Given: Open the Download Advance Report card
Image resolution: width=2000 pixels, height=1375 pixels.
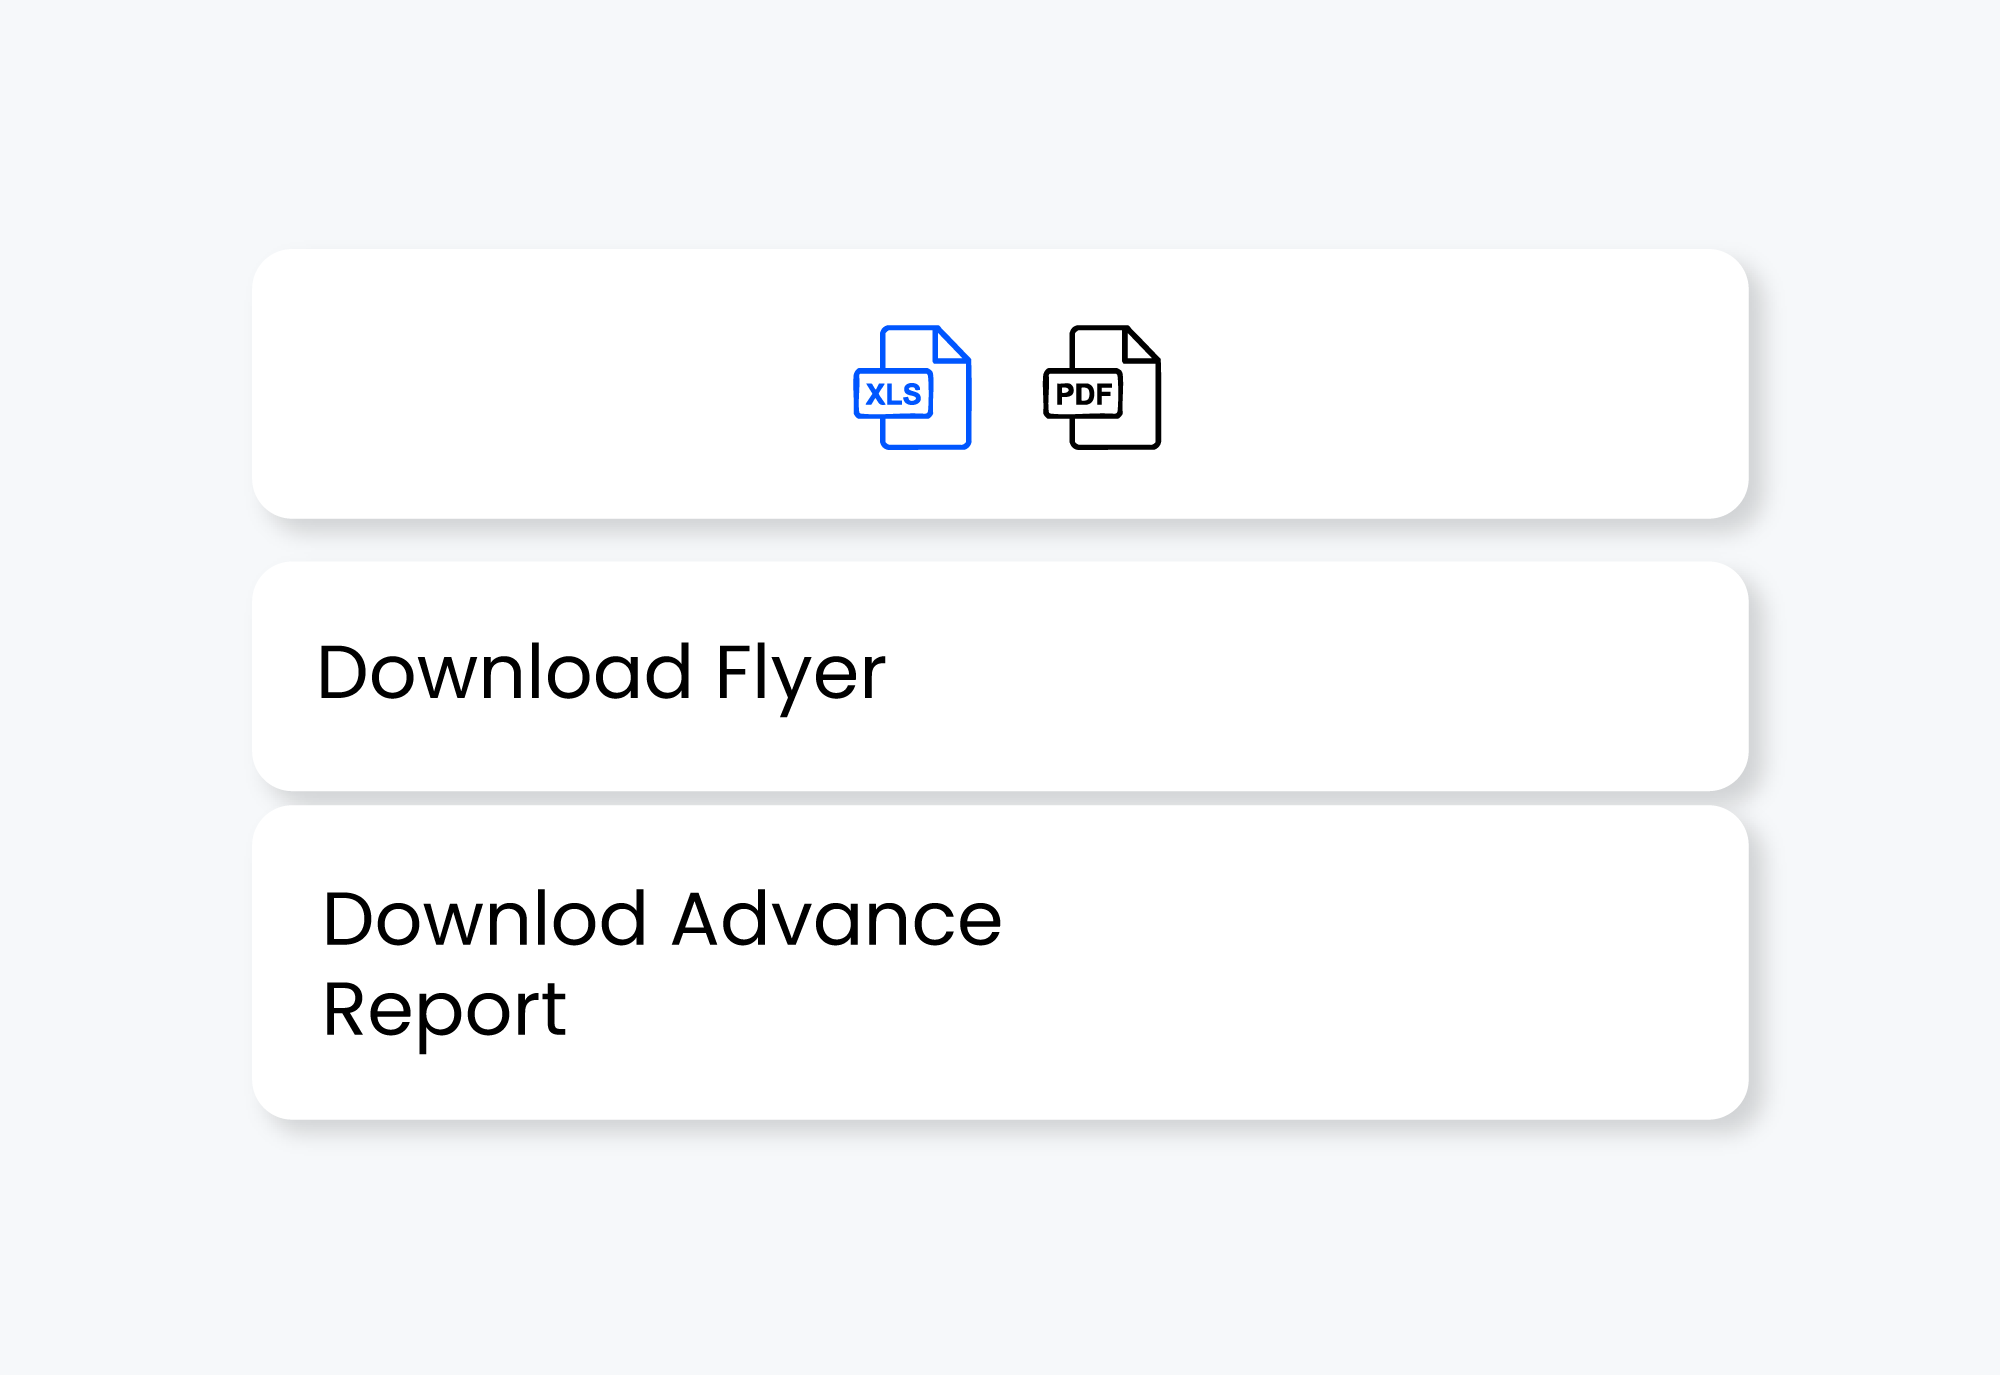Looking at the screenshot, I should point(1000,962).
